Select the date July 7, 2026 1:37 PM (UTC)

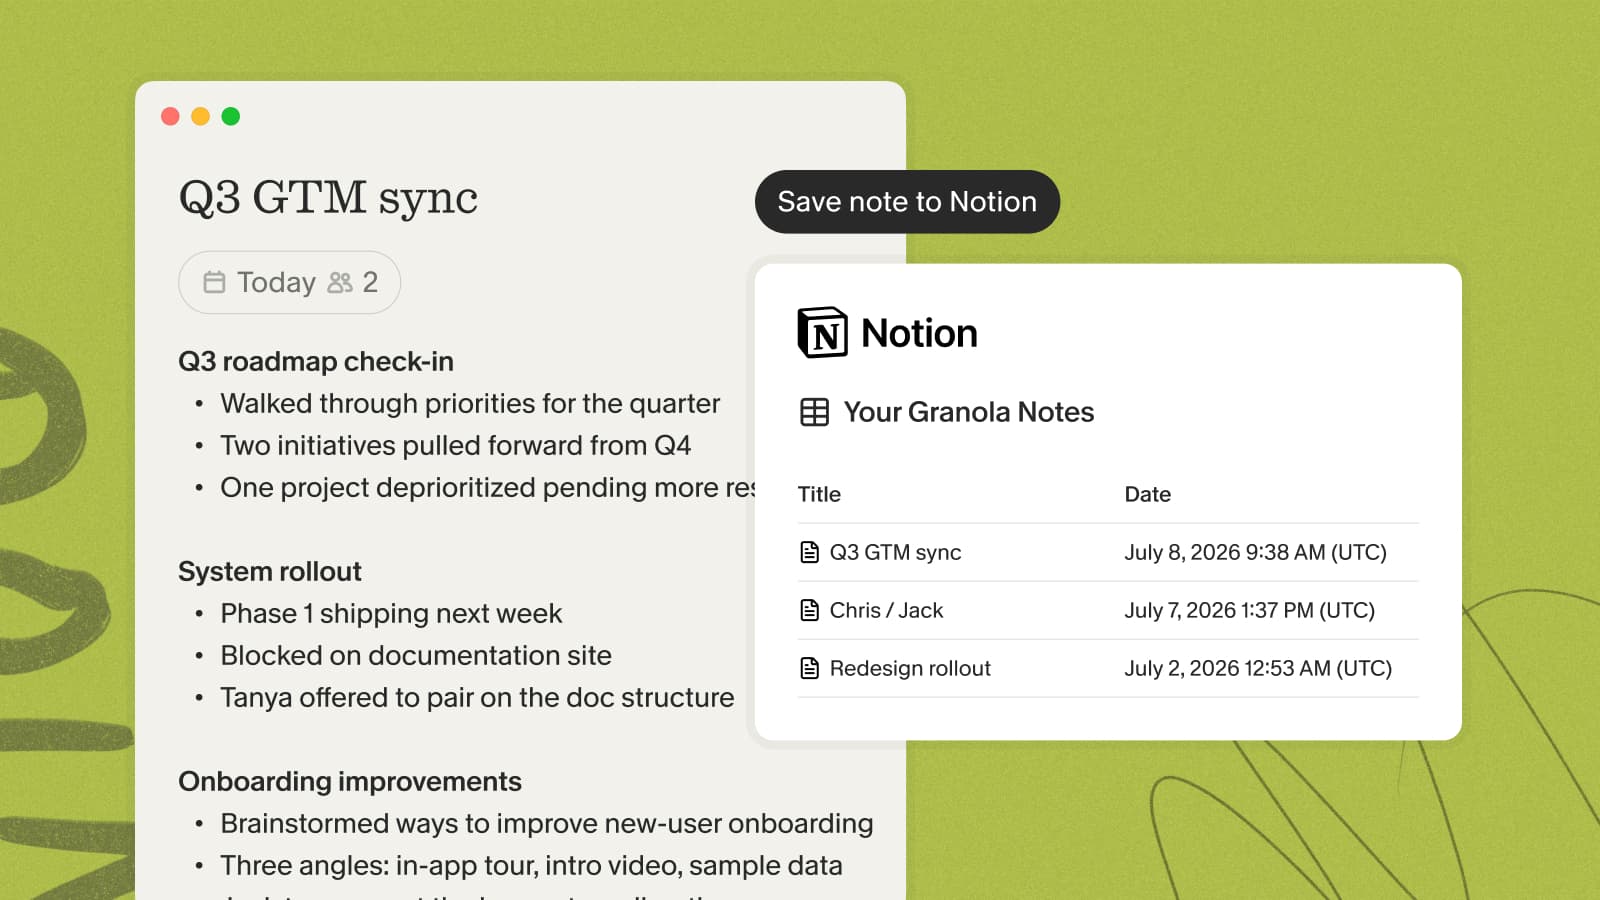1249,610
